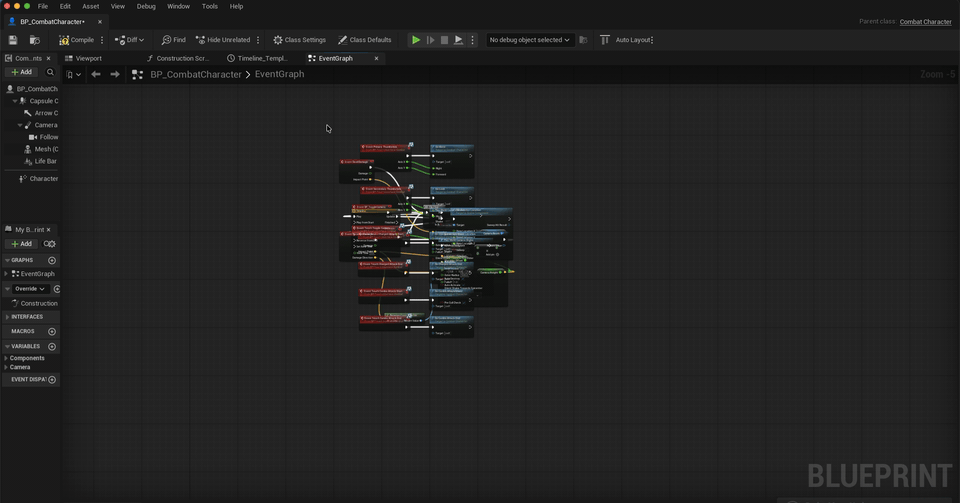
Task: Select BP_CombatCharacter root component row
Action: 32,89
